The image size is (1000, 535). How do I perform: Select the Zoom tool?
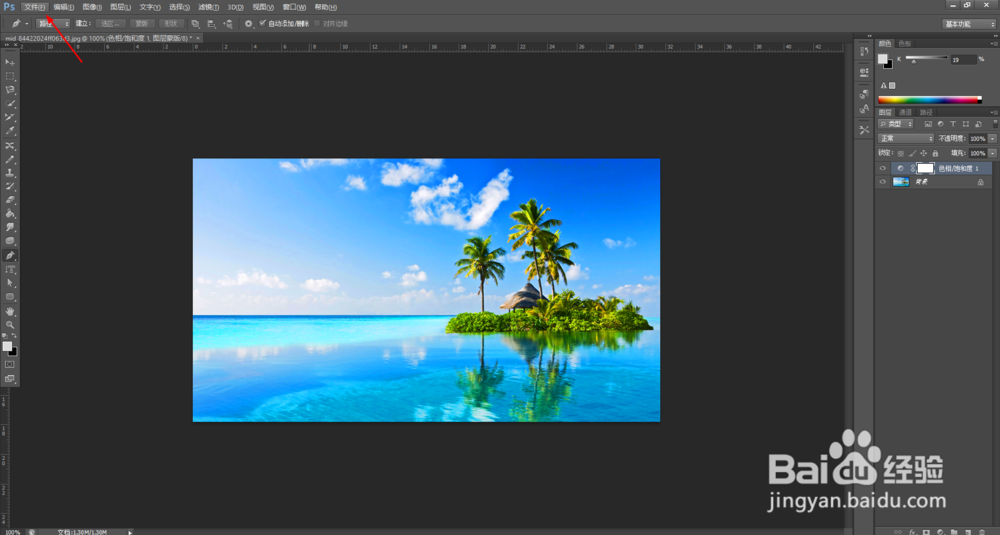pyautogui.click(x=10, y=325)
